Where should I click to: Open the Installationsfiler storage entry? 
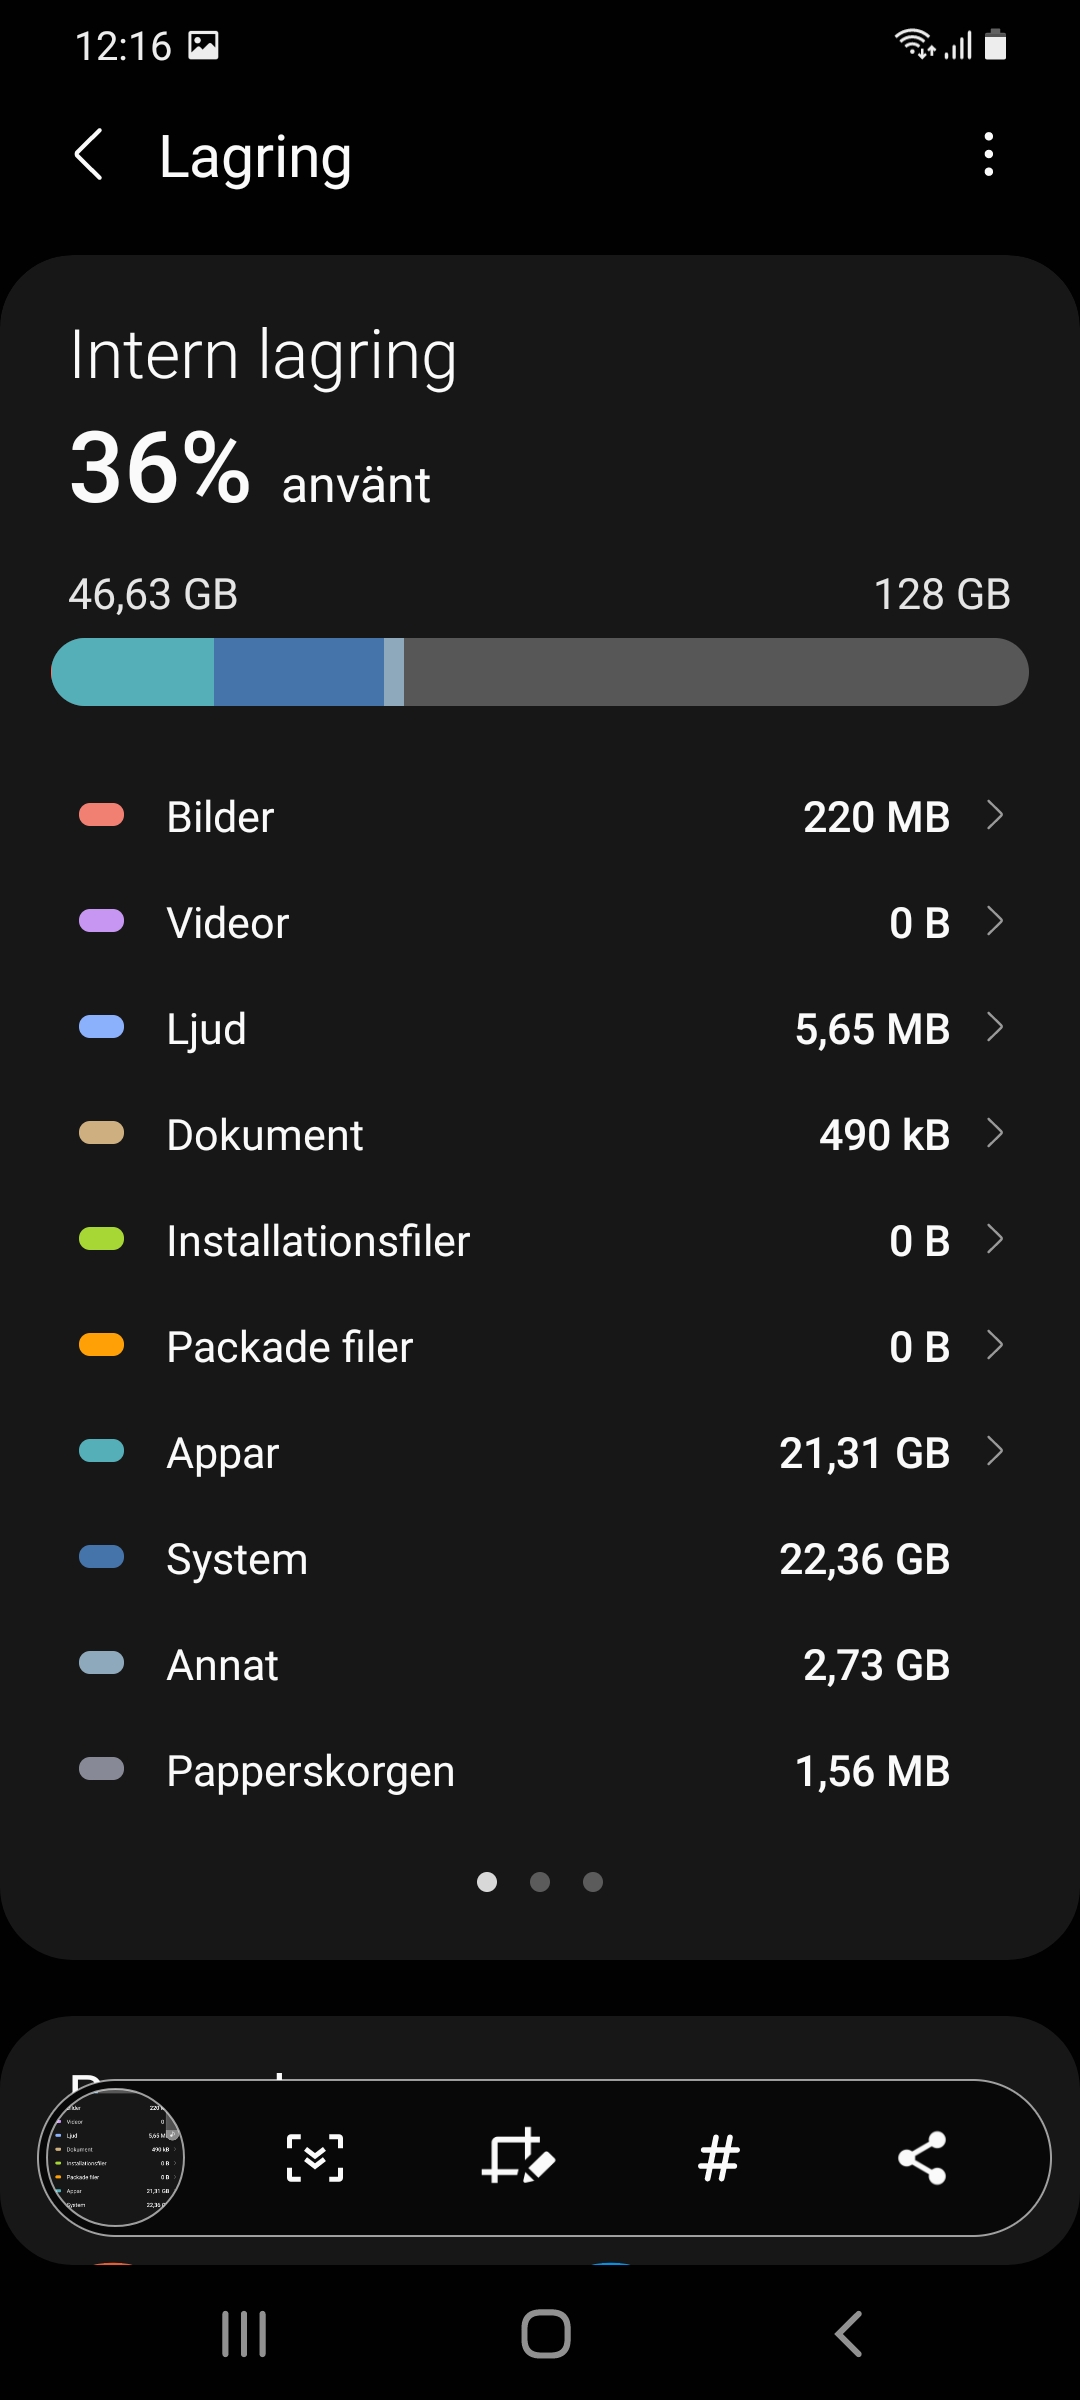(540, 1240)
